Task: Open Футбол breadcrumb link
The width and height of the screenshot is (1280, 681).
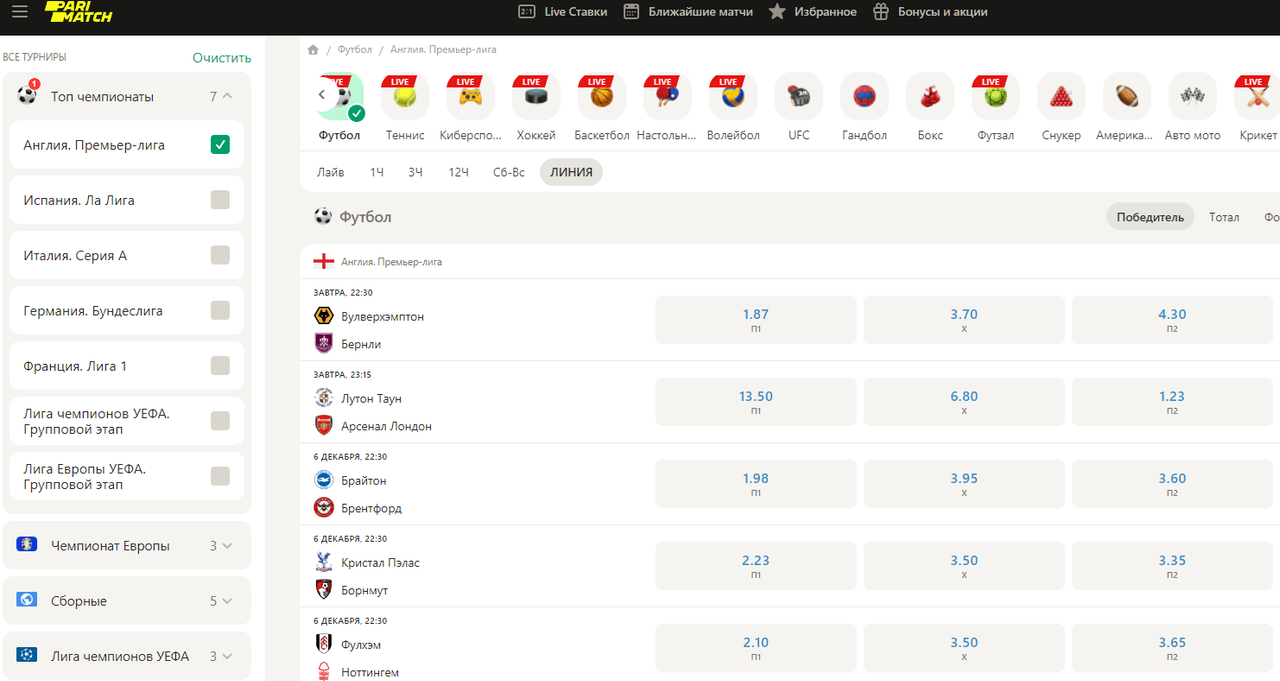Action: [355, 50]
